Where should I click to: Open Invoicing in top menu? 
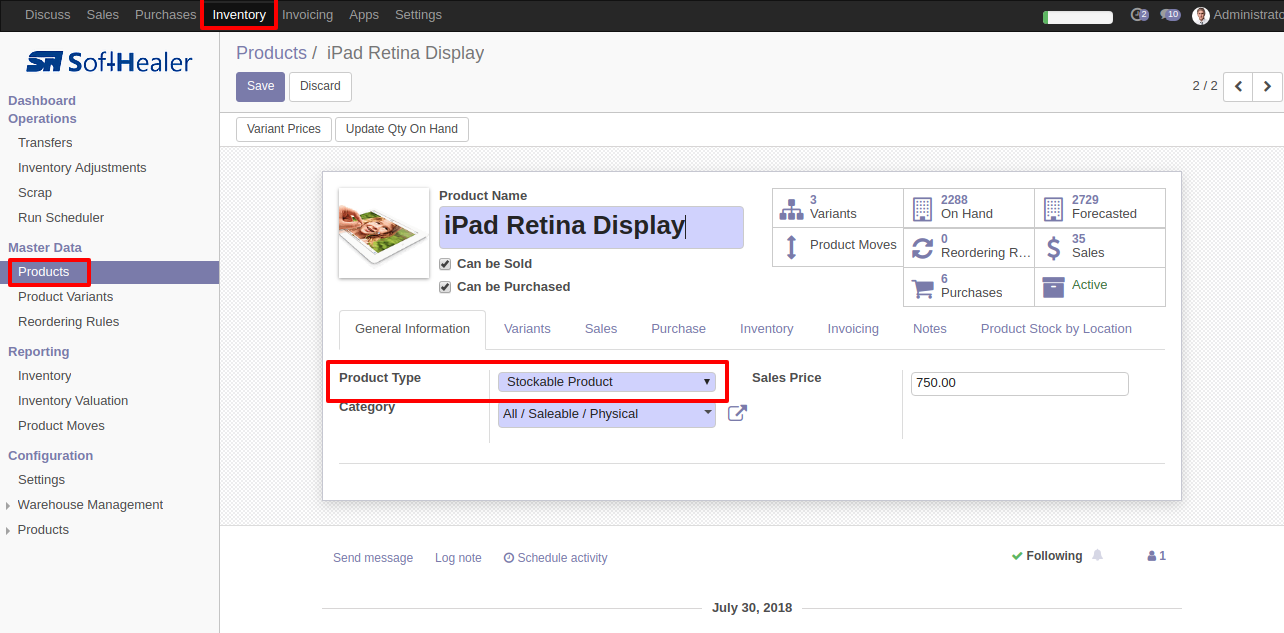[307, 15]
